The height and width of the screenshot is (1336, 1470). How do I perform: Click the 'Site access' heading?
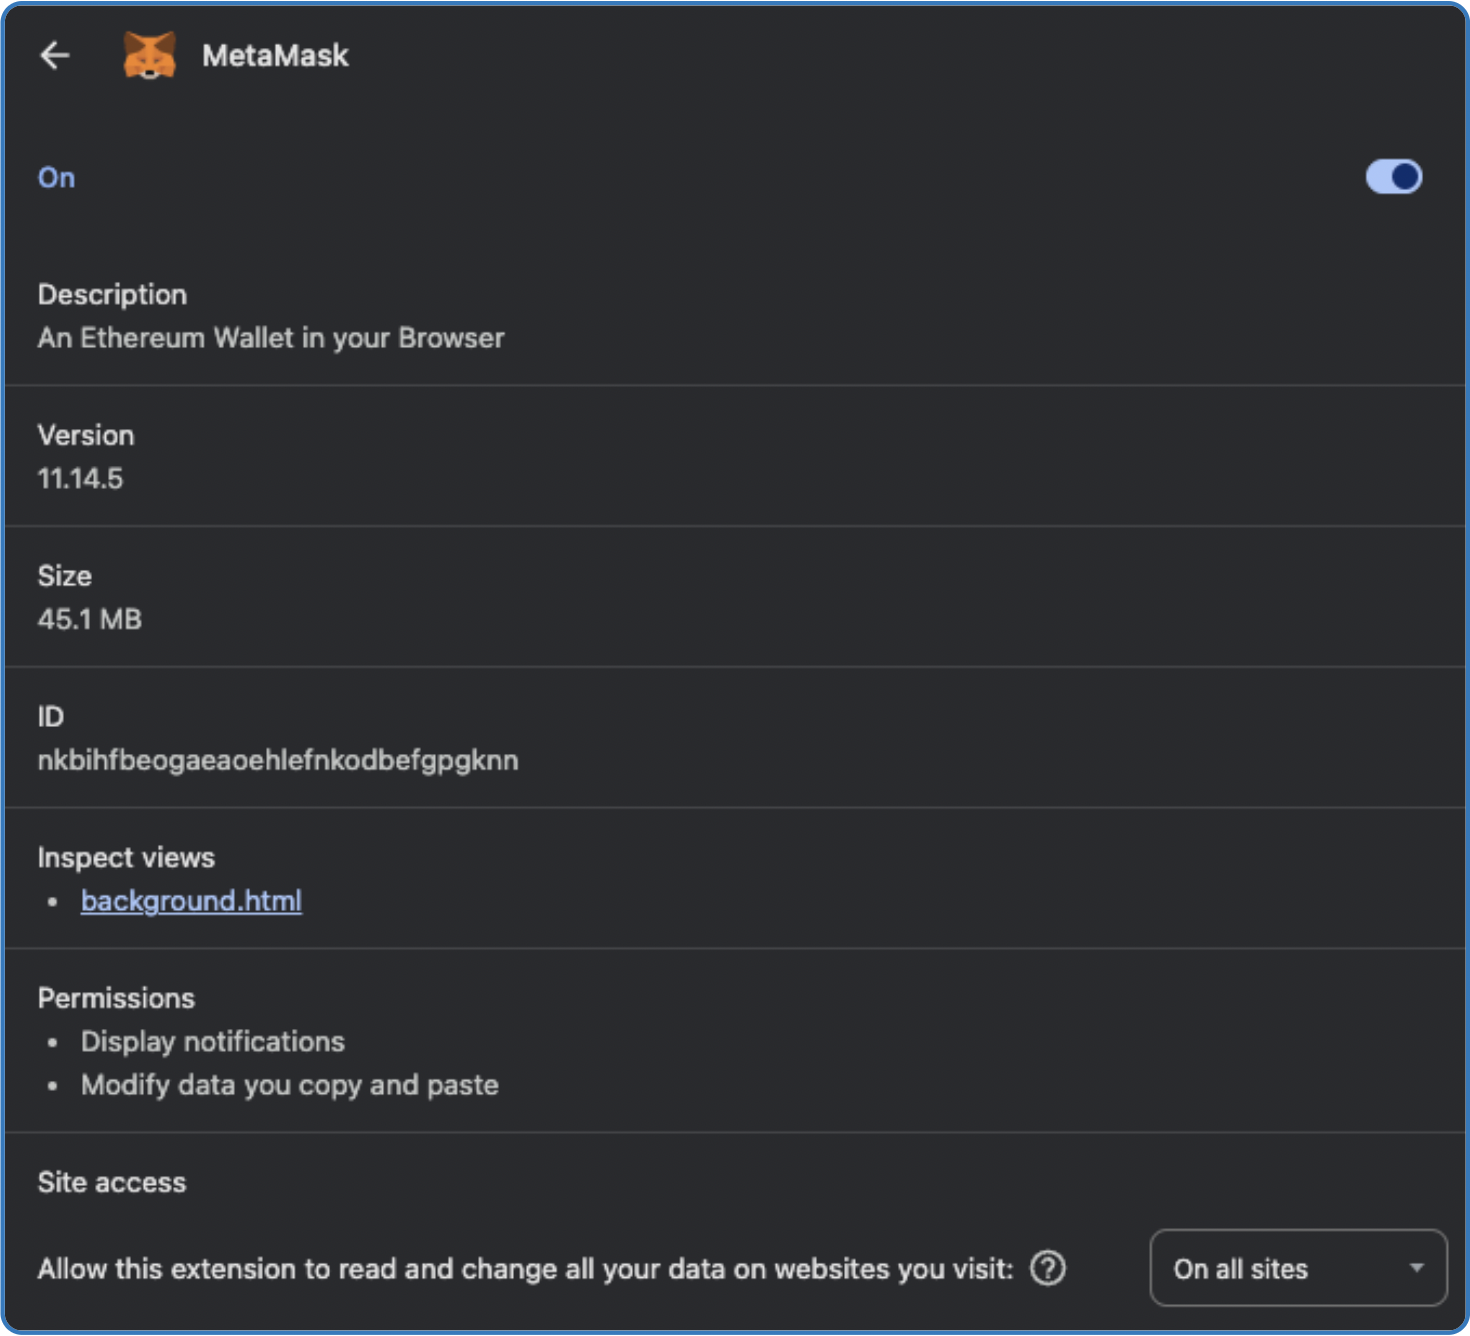coord(112,1183)
